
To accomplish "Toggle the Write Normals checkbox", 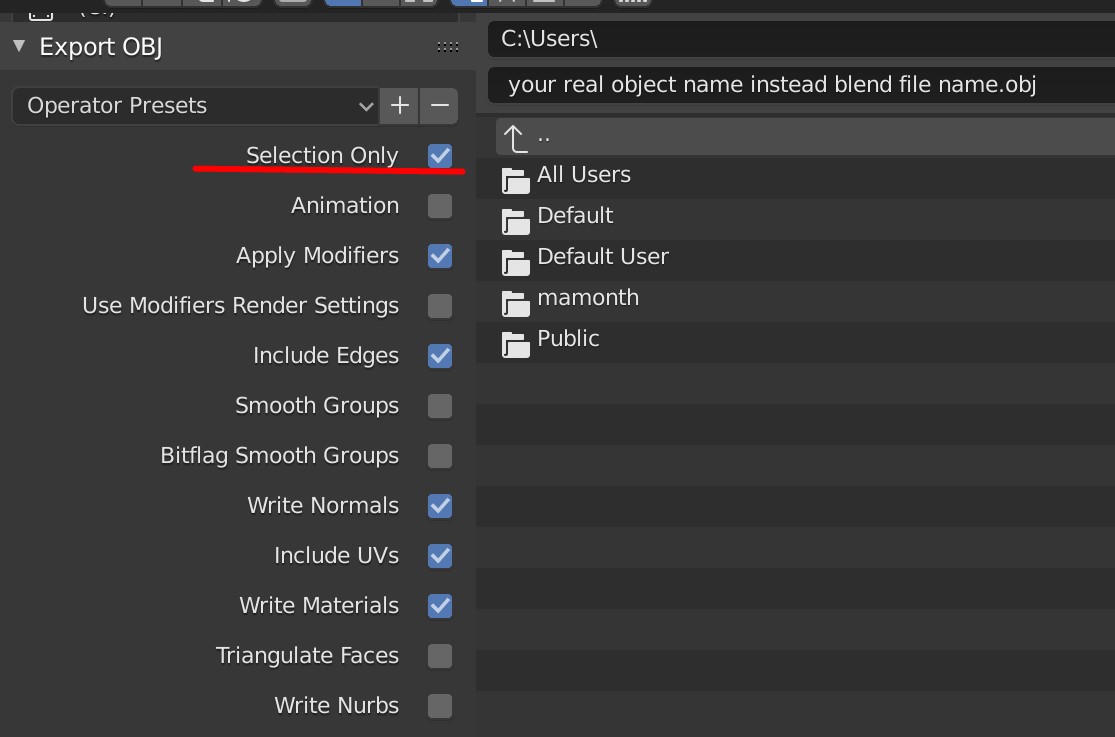I will 440,506.
